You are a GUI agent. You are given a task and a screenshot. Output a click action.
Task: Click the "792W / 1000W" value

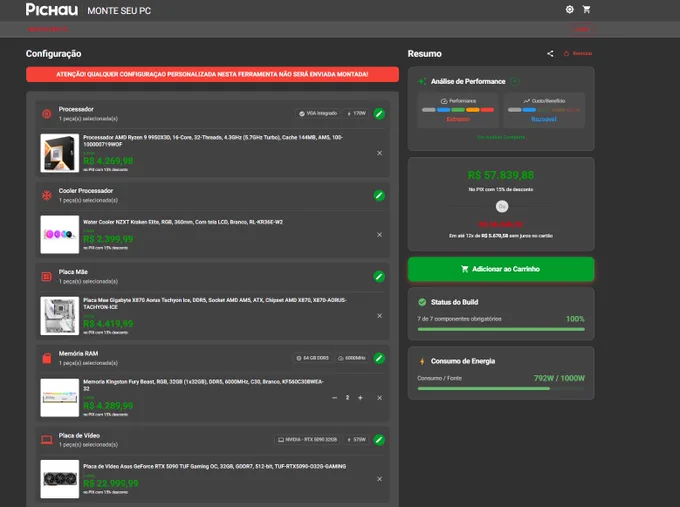559,378
